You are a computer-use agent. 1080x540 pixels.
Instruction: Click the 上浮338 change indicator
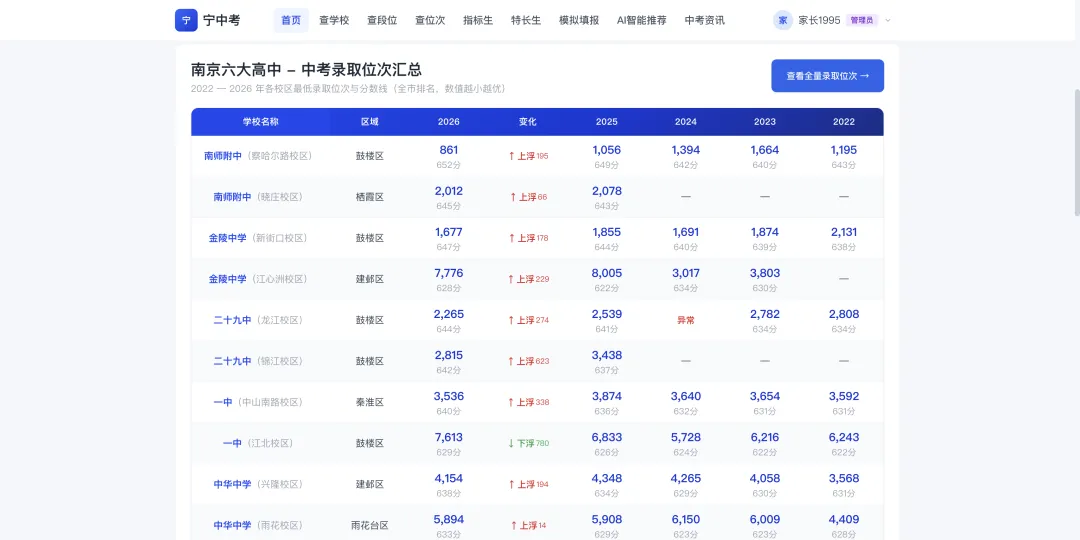[x=528, y=402]
